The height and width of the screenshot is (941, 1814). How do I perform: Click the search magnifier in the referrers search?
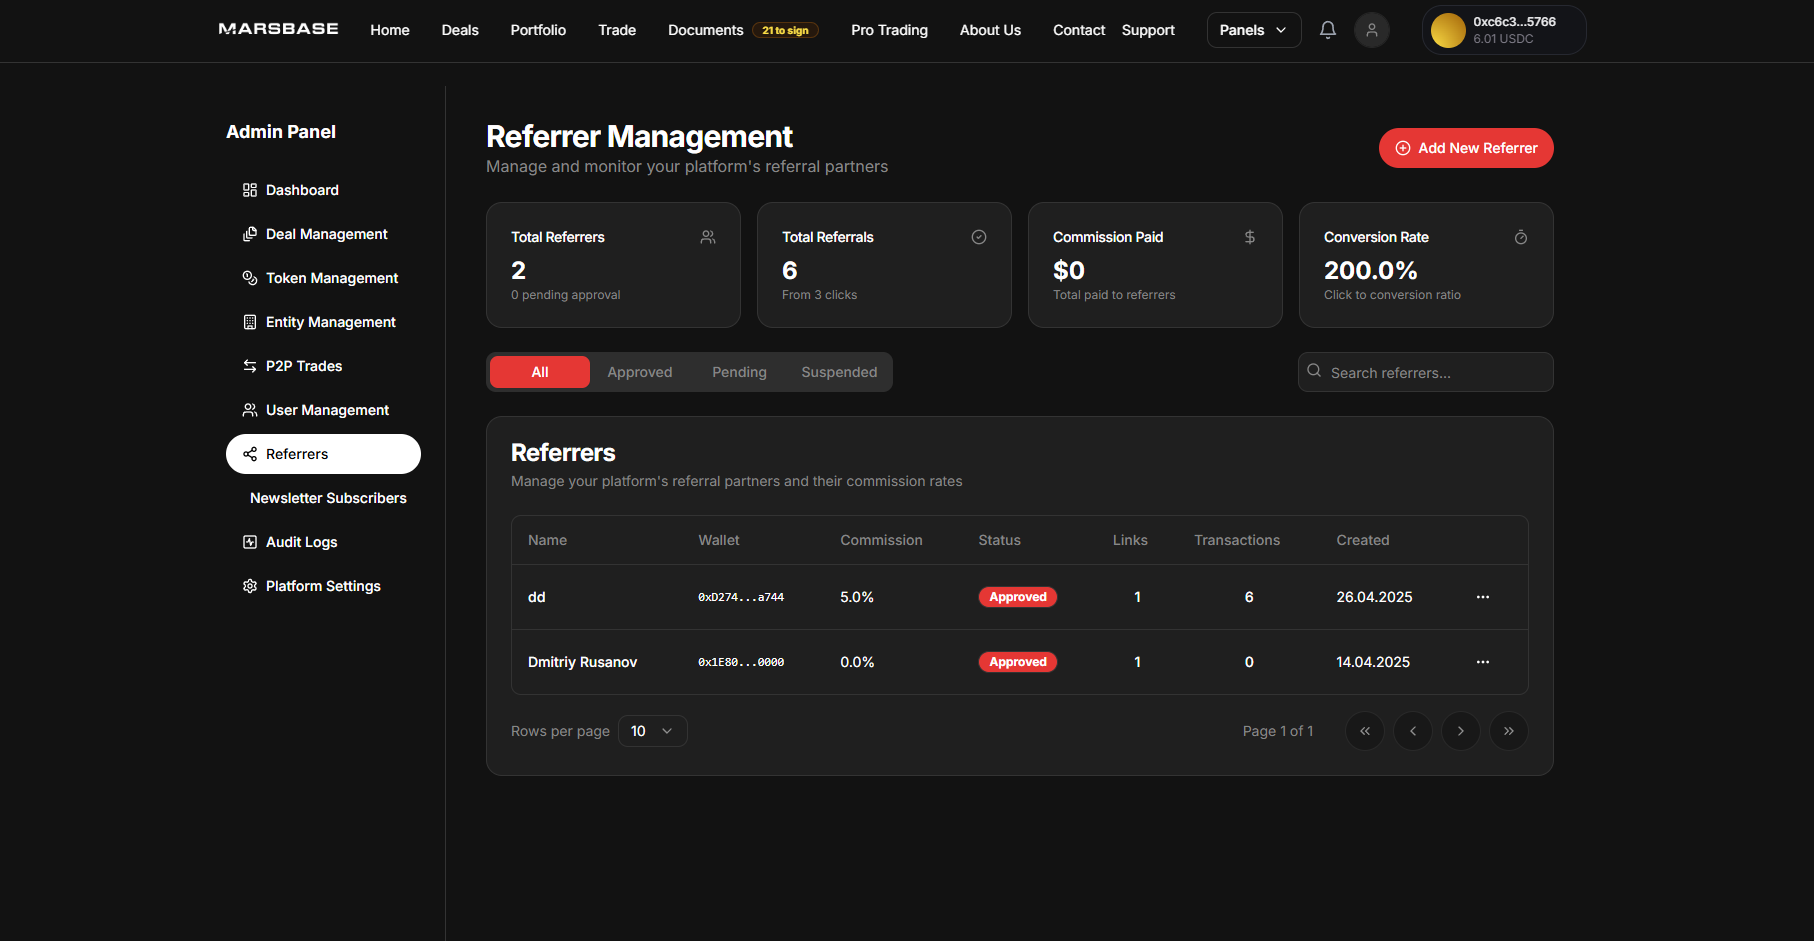click(1314, 371)
